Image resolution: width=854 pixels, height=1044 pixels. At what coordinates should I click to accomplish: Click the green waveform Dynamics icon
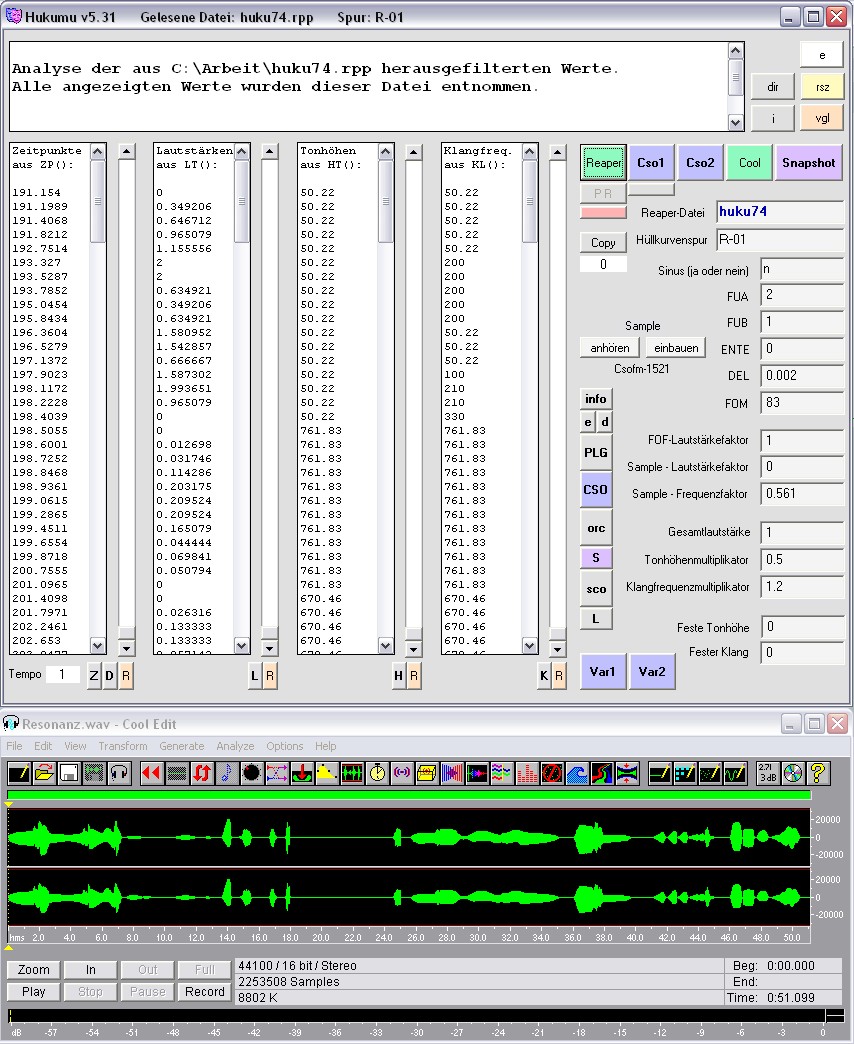click(x=352, y=773)
